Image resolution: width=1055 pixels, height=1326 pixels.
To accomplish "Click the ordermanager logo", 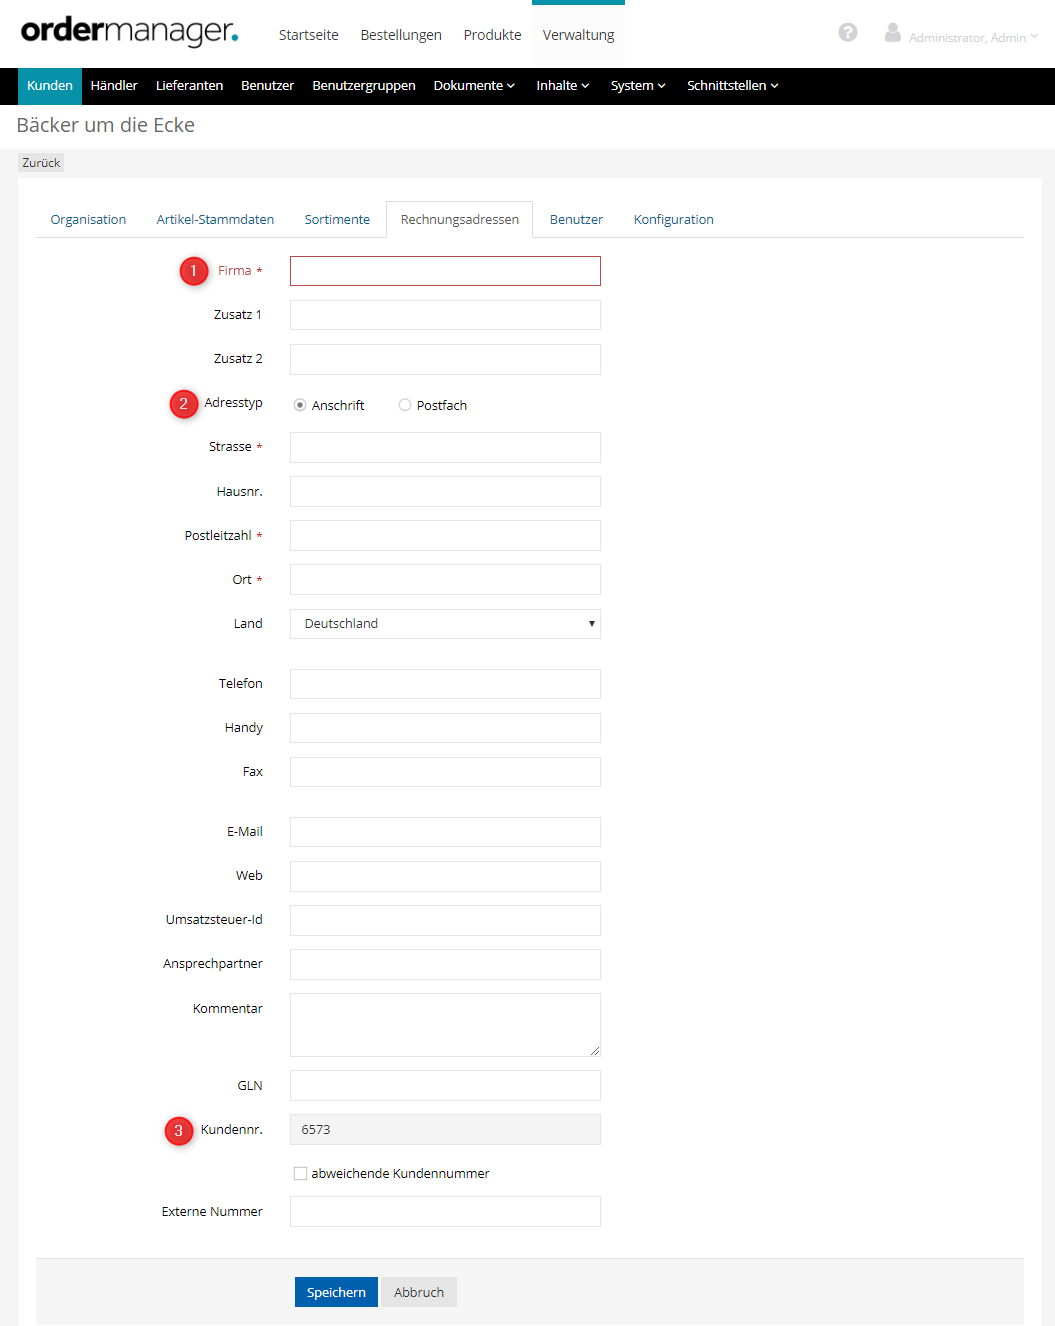I will pos(129,32).
